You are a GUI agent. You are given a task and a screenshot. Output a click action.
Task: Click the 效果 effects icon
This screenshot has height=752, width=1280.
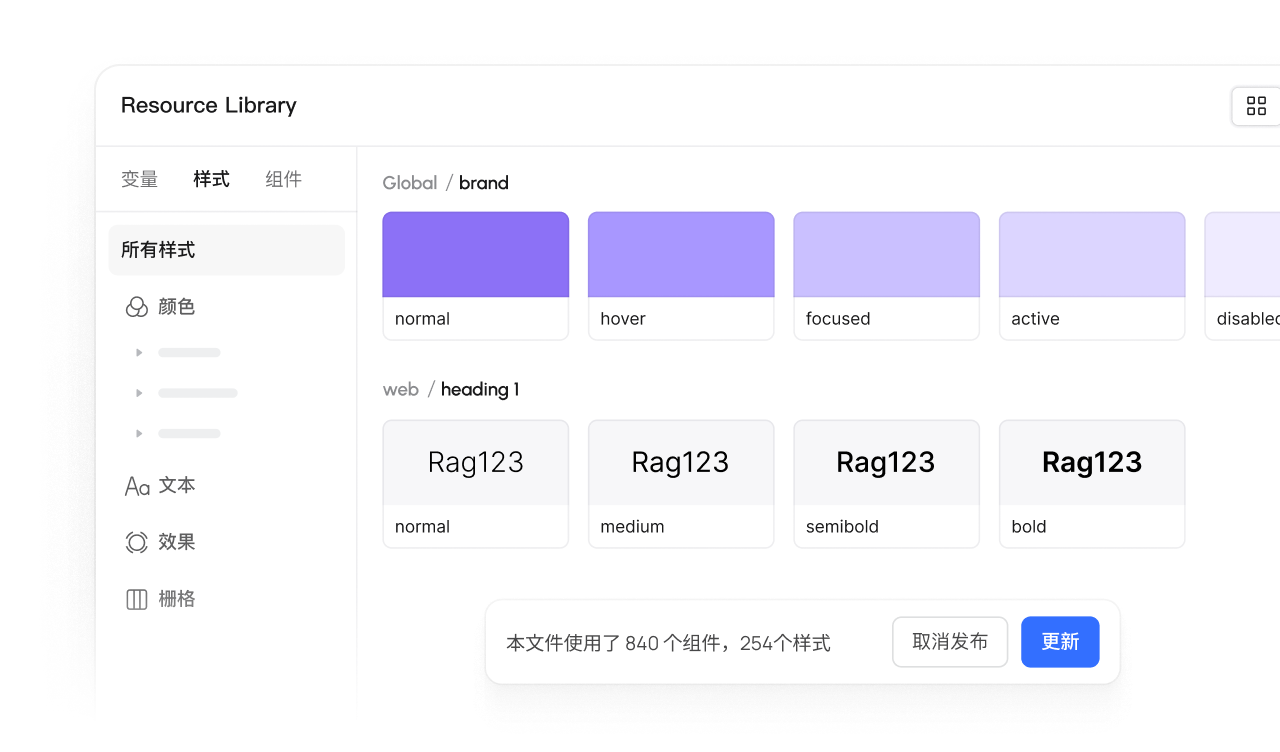pos(137,543)
